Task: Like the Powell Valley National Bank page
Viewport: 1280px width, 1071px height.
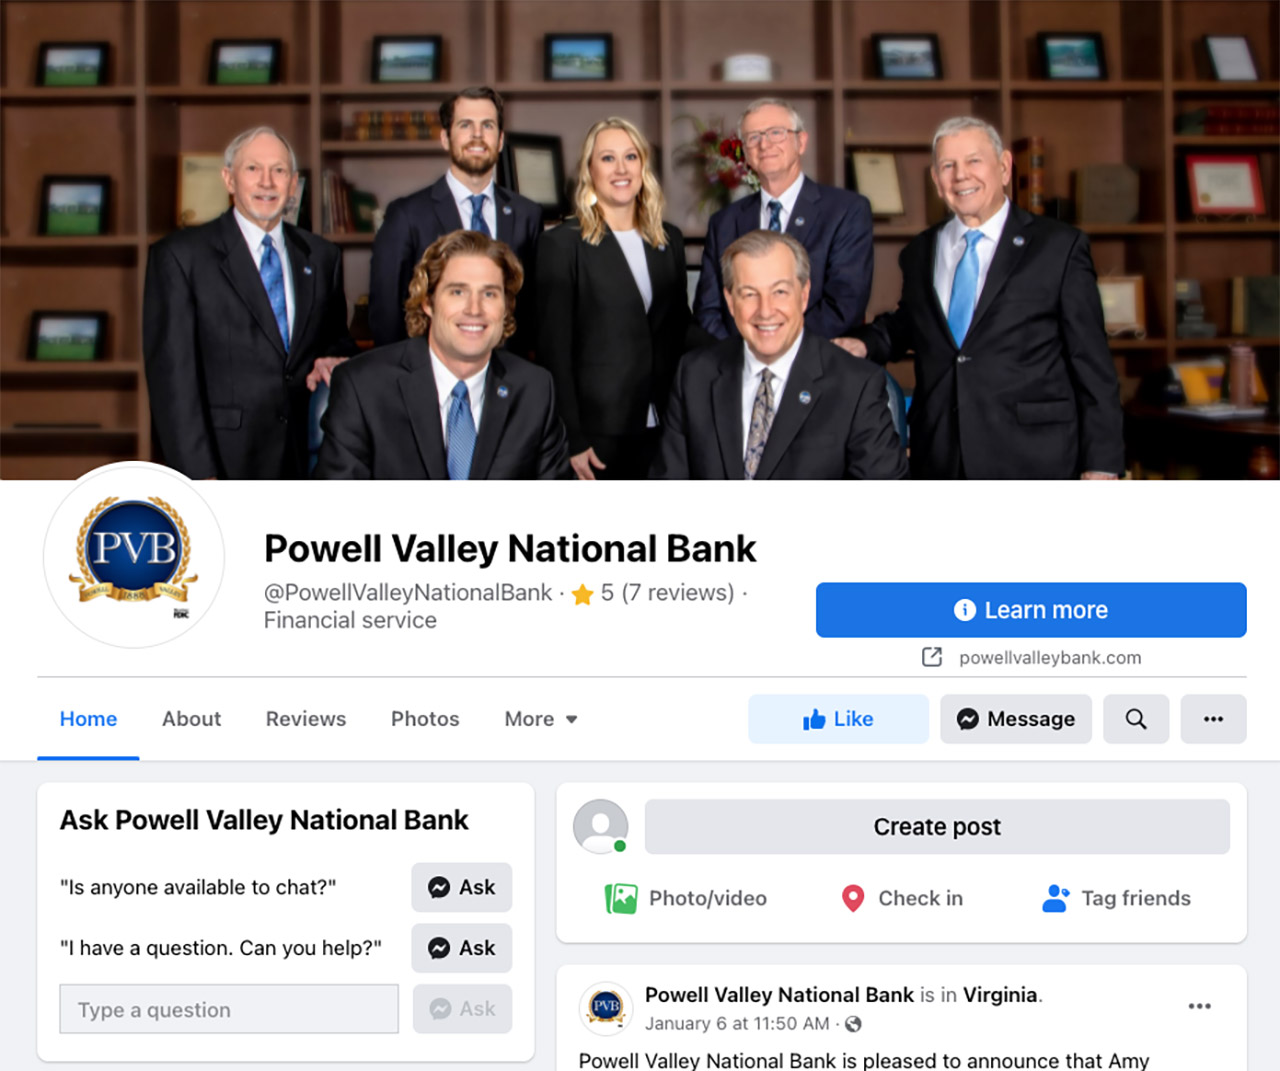Action: 838,719
